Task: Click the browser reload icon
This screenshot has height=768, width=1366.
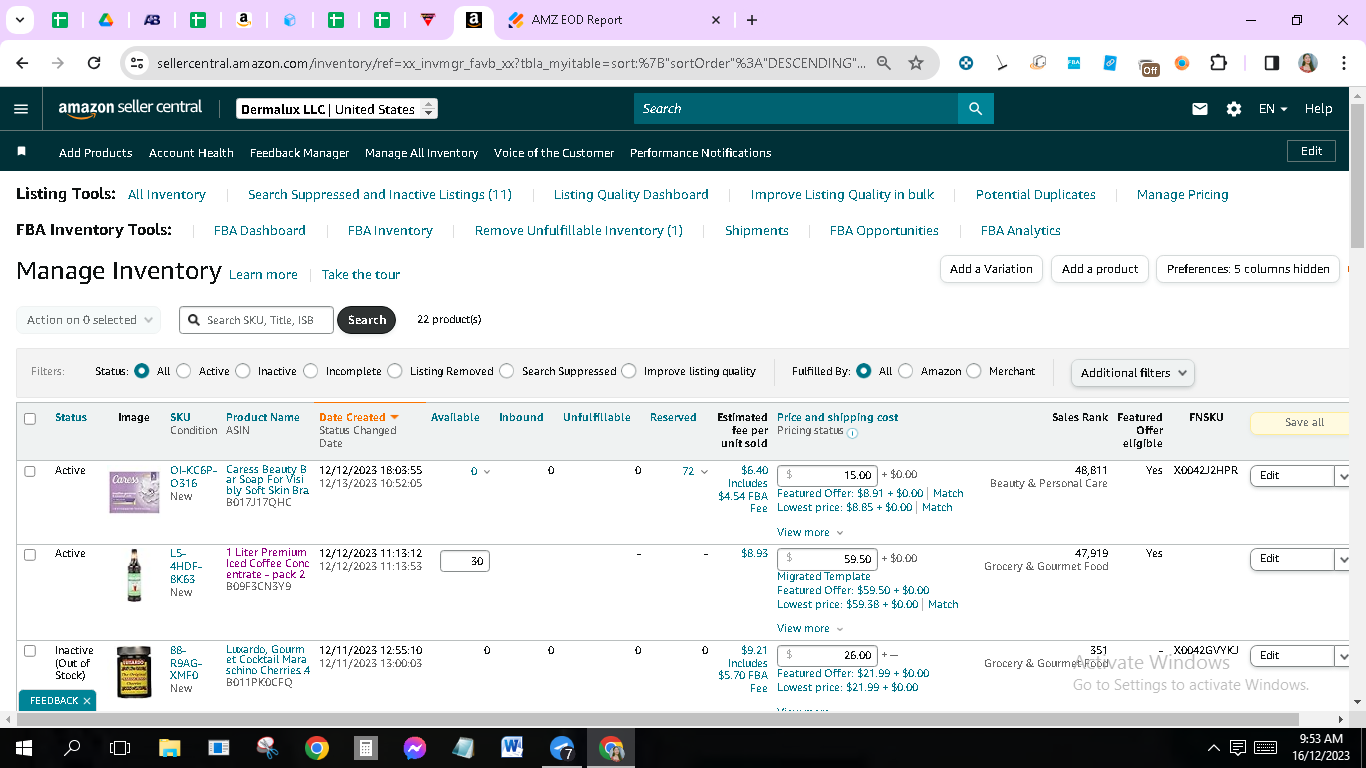Action: [x=94, y=63]
